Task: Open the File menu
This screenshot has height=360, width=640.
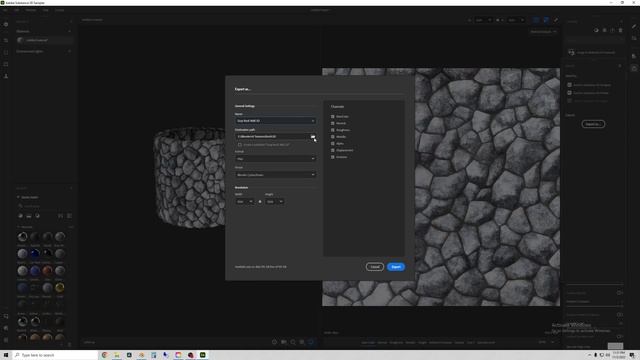Action: [6, 10]
